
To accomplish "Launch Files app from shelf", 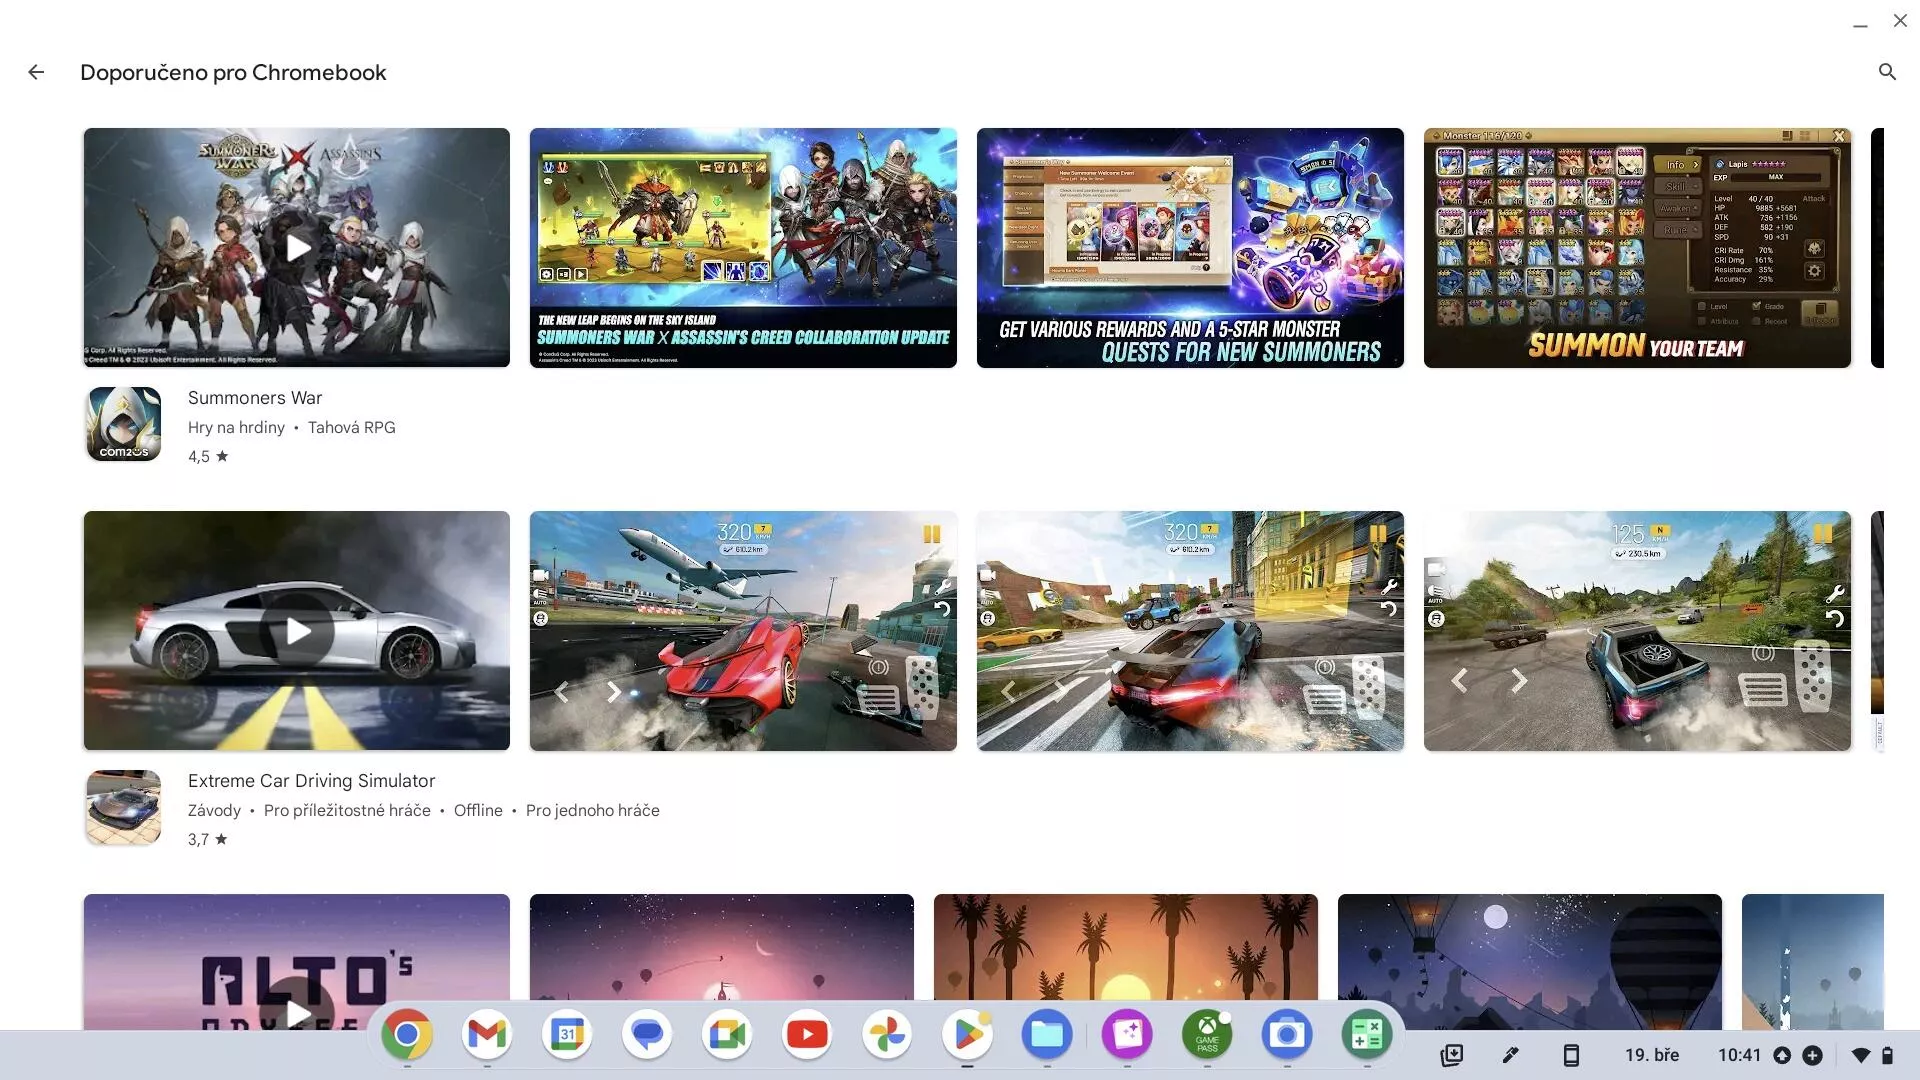I will point(1047,1034).
